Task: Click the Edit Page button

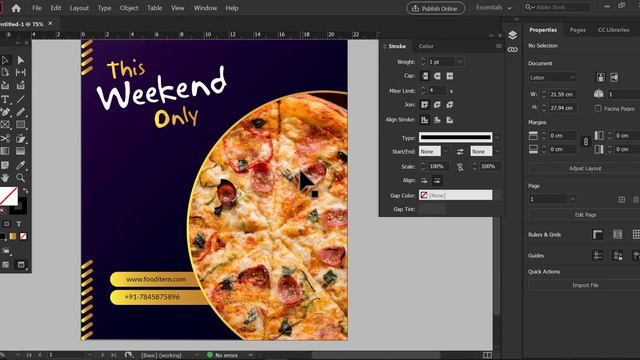Action: 585,214
